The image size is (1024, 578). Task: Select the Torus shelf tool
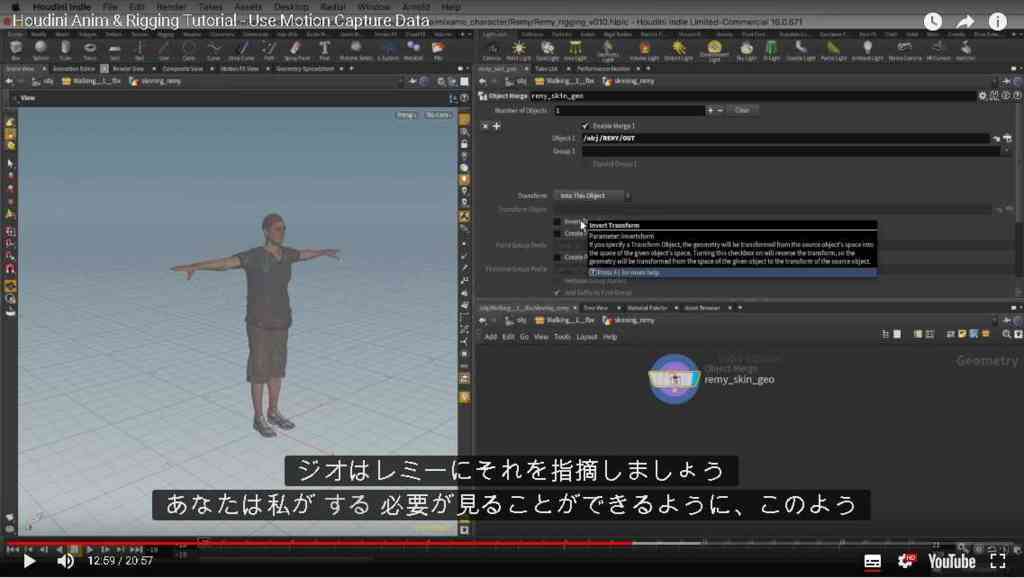(90, 50)
